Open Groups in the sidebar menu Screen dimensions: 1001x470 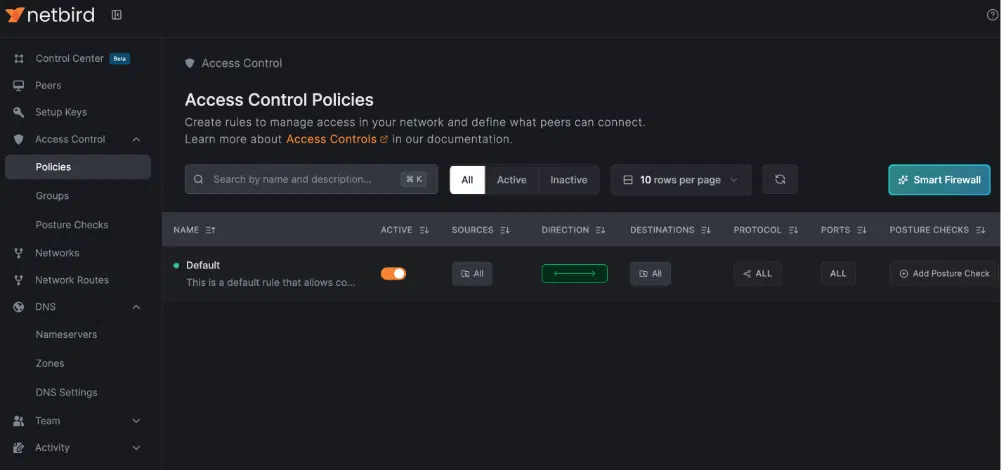(x=52, y=196)
